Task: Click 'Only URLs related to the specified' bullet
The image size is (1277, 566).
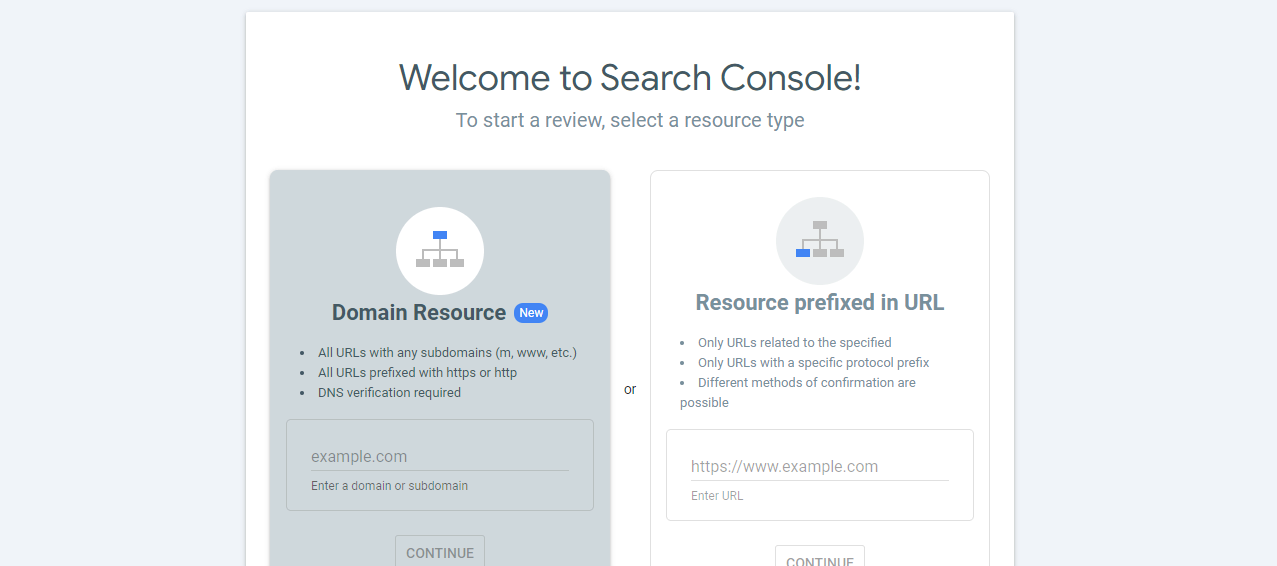Action: point(794,342)
